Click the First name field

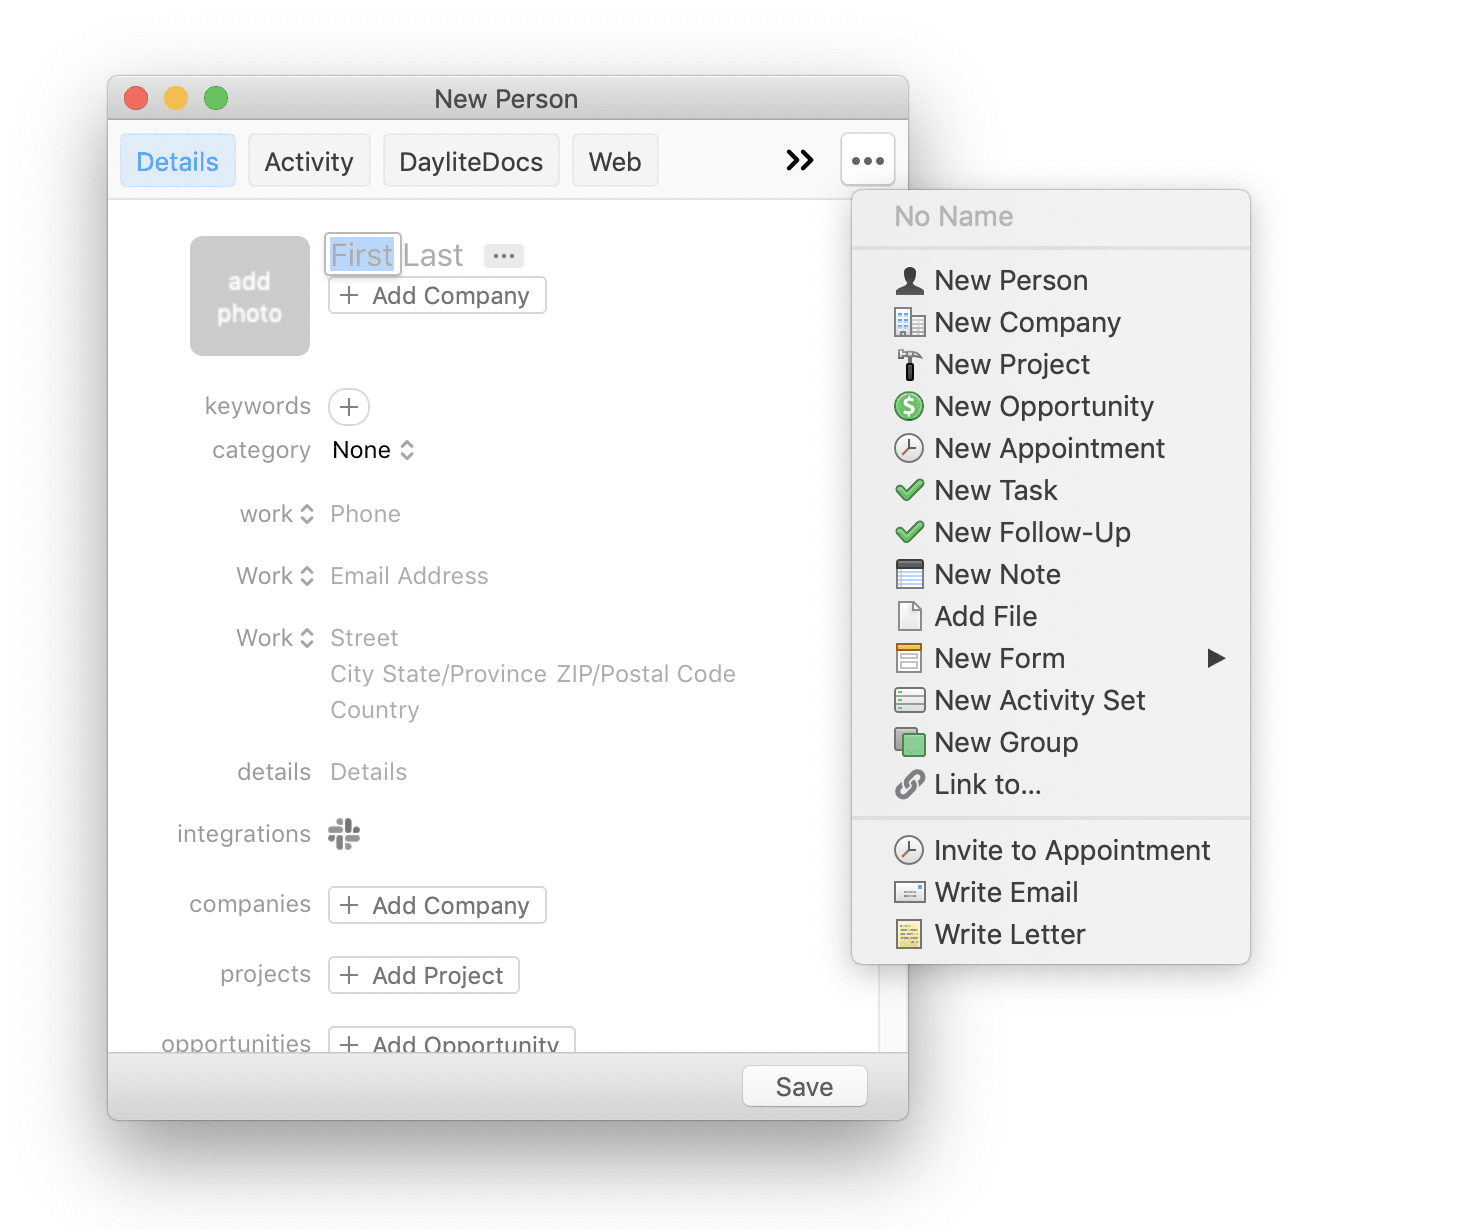363,255
